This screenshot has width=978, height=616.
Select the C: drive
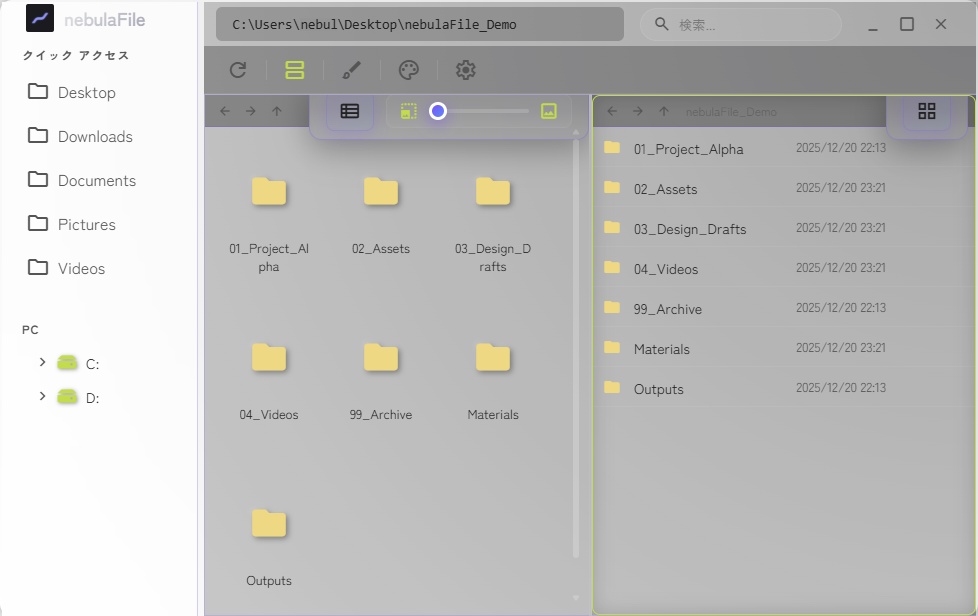[79, 363]
